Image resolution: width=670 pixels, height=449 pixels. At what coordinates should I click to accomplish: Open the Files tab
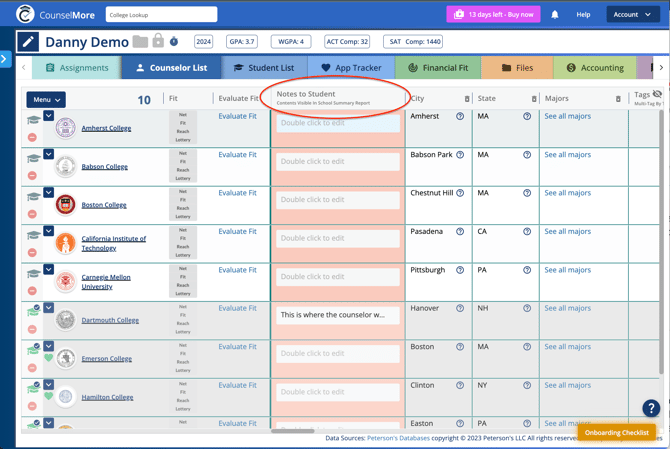click(x=517, y=68)
